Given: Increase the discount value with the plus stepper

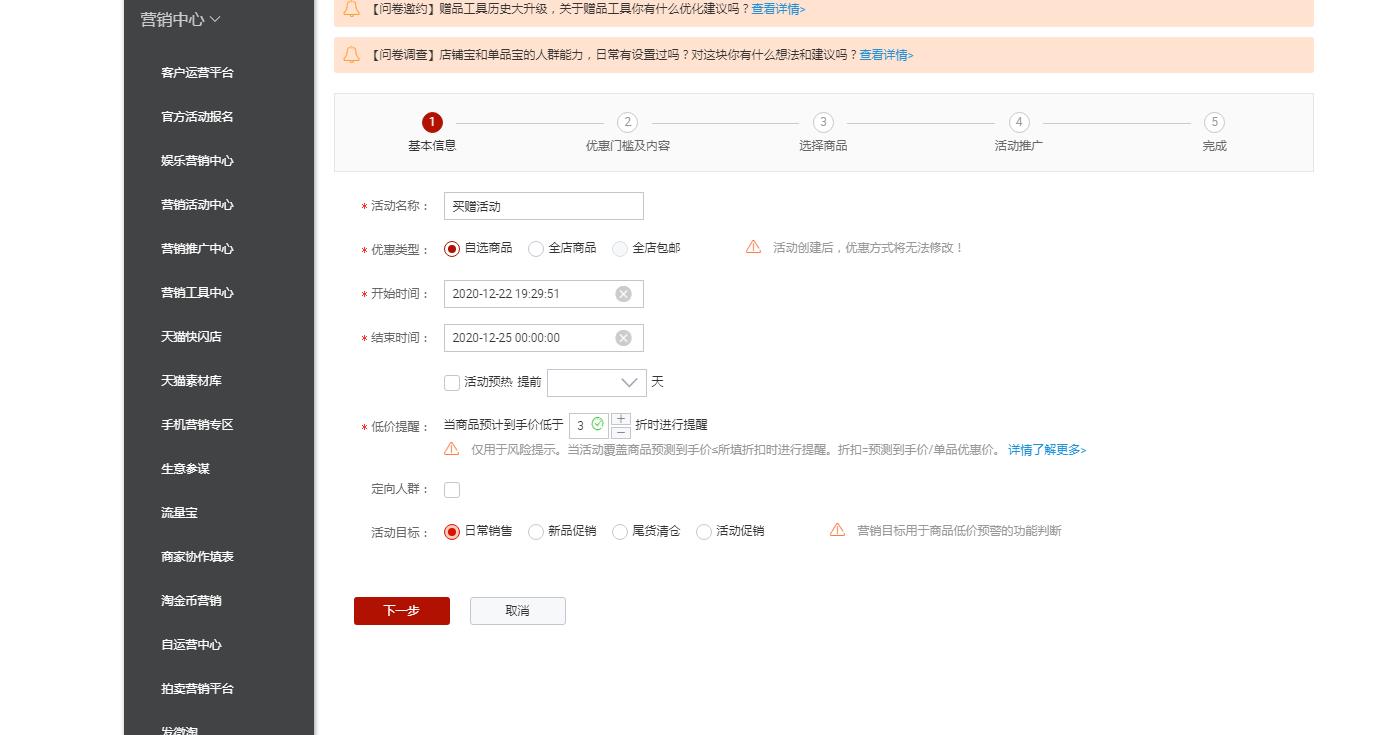Looking at the screenshot, I should 621,418.
